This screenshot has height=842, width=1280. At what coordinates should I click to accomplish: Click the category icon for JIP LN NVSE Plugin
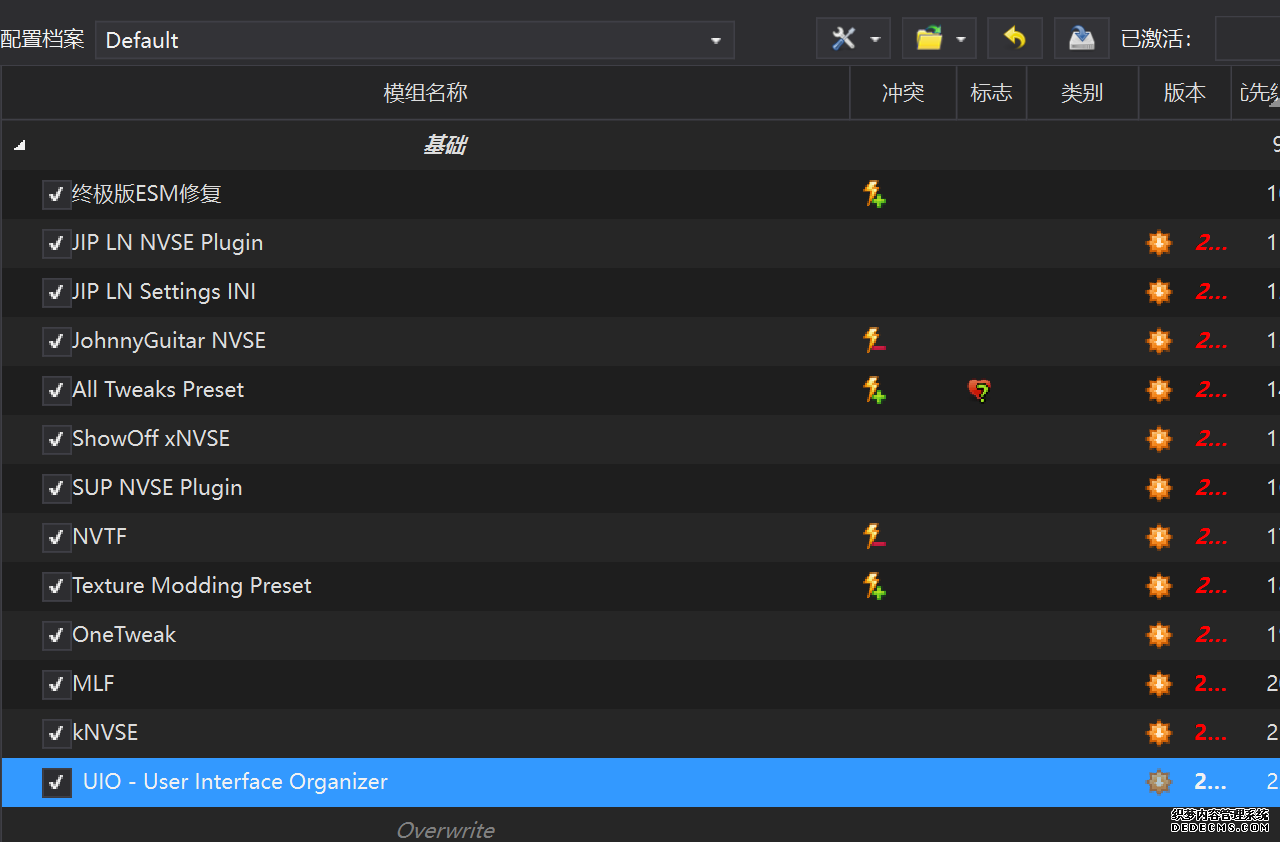[x=1159, y=243]
